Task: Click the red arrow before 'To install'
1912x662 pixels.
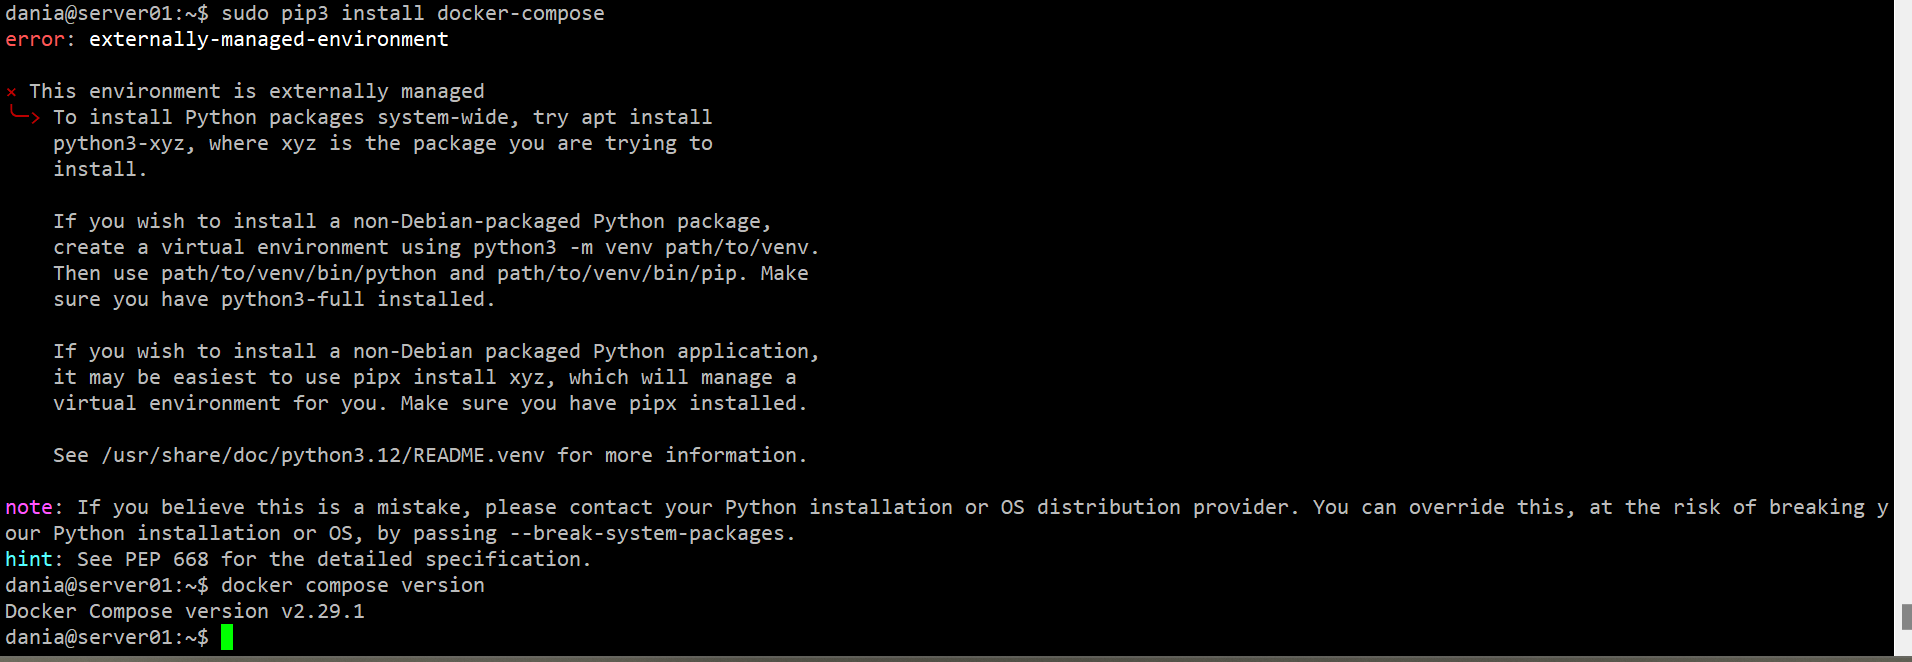Action: click(25, 116)
